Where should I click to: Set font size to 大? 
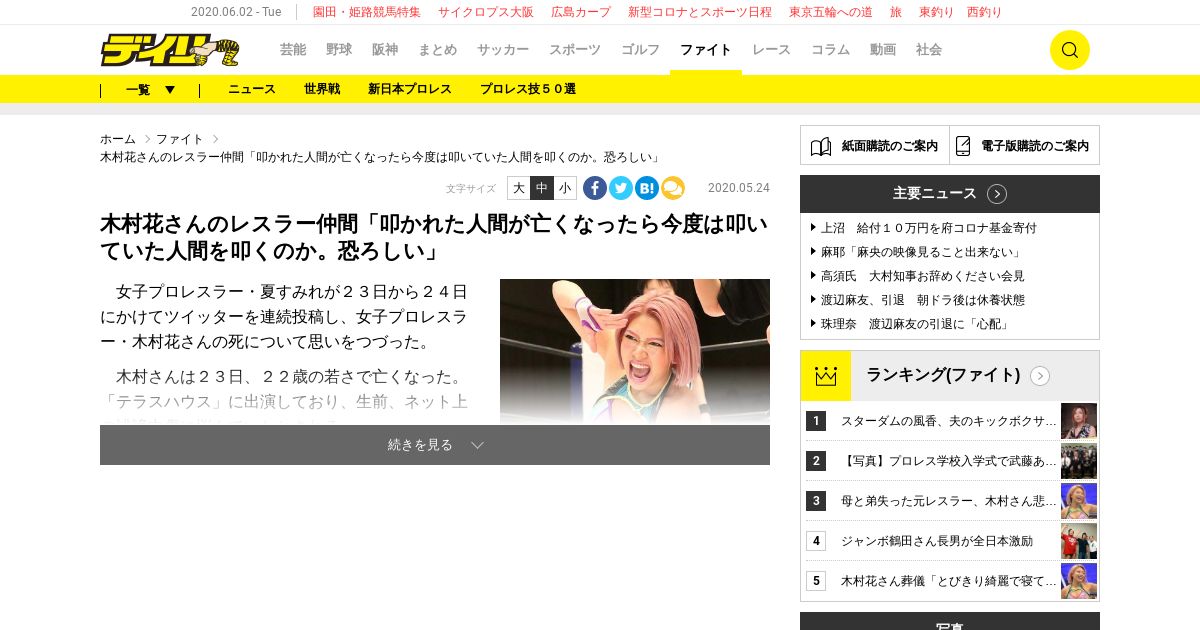[518, 188]
